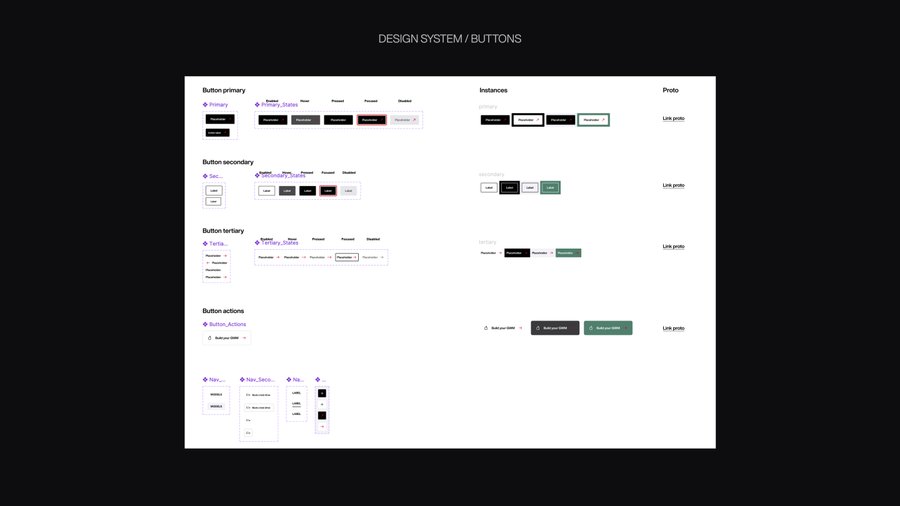Open the Link proto link in tertiary row
The image size is (900, 506).
(x=673, y=246)
